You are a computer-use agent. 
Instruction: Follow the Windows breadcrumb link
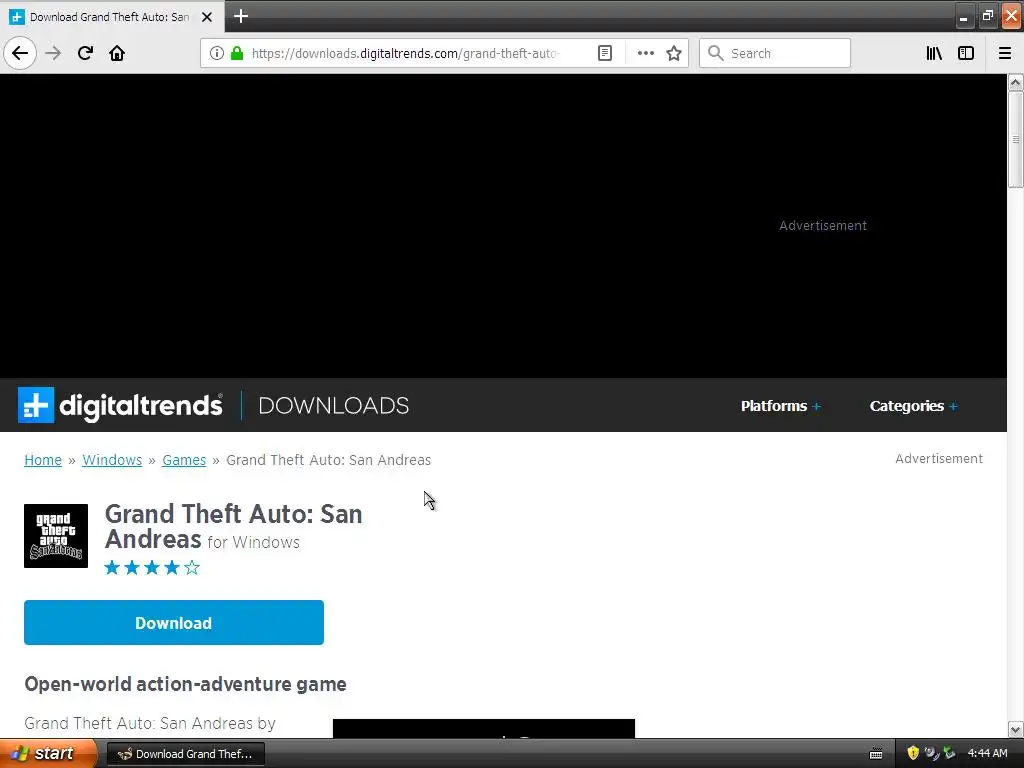pos(112,460)
